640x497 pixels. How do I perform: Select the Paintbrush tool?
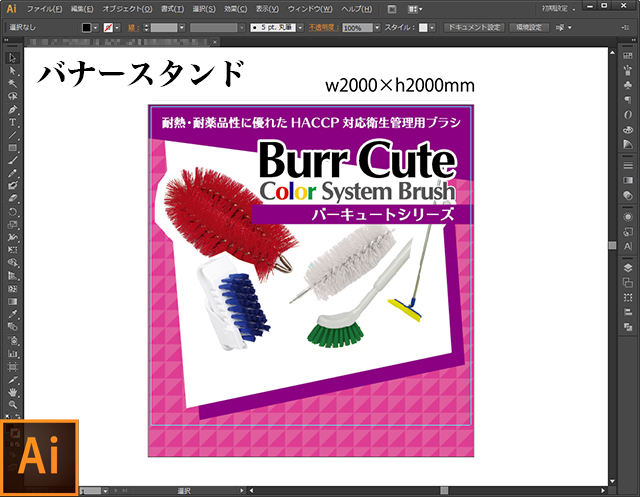point(12,160)
